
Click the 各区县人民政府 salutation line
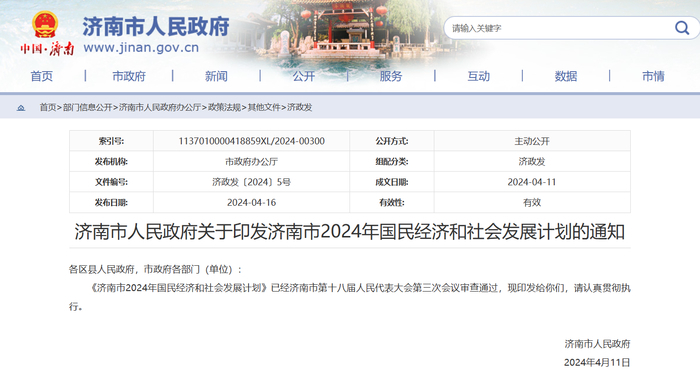155,269
